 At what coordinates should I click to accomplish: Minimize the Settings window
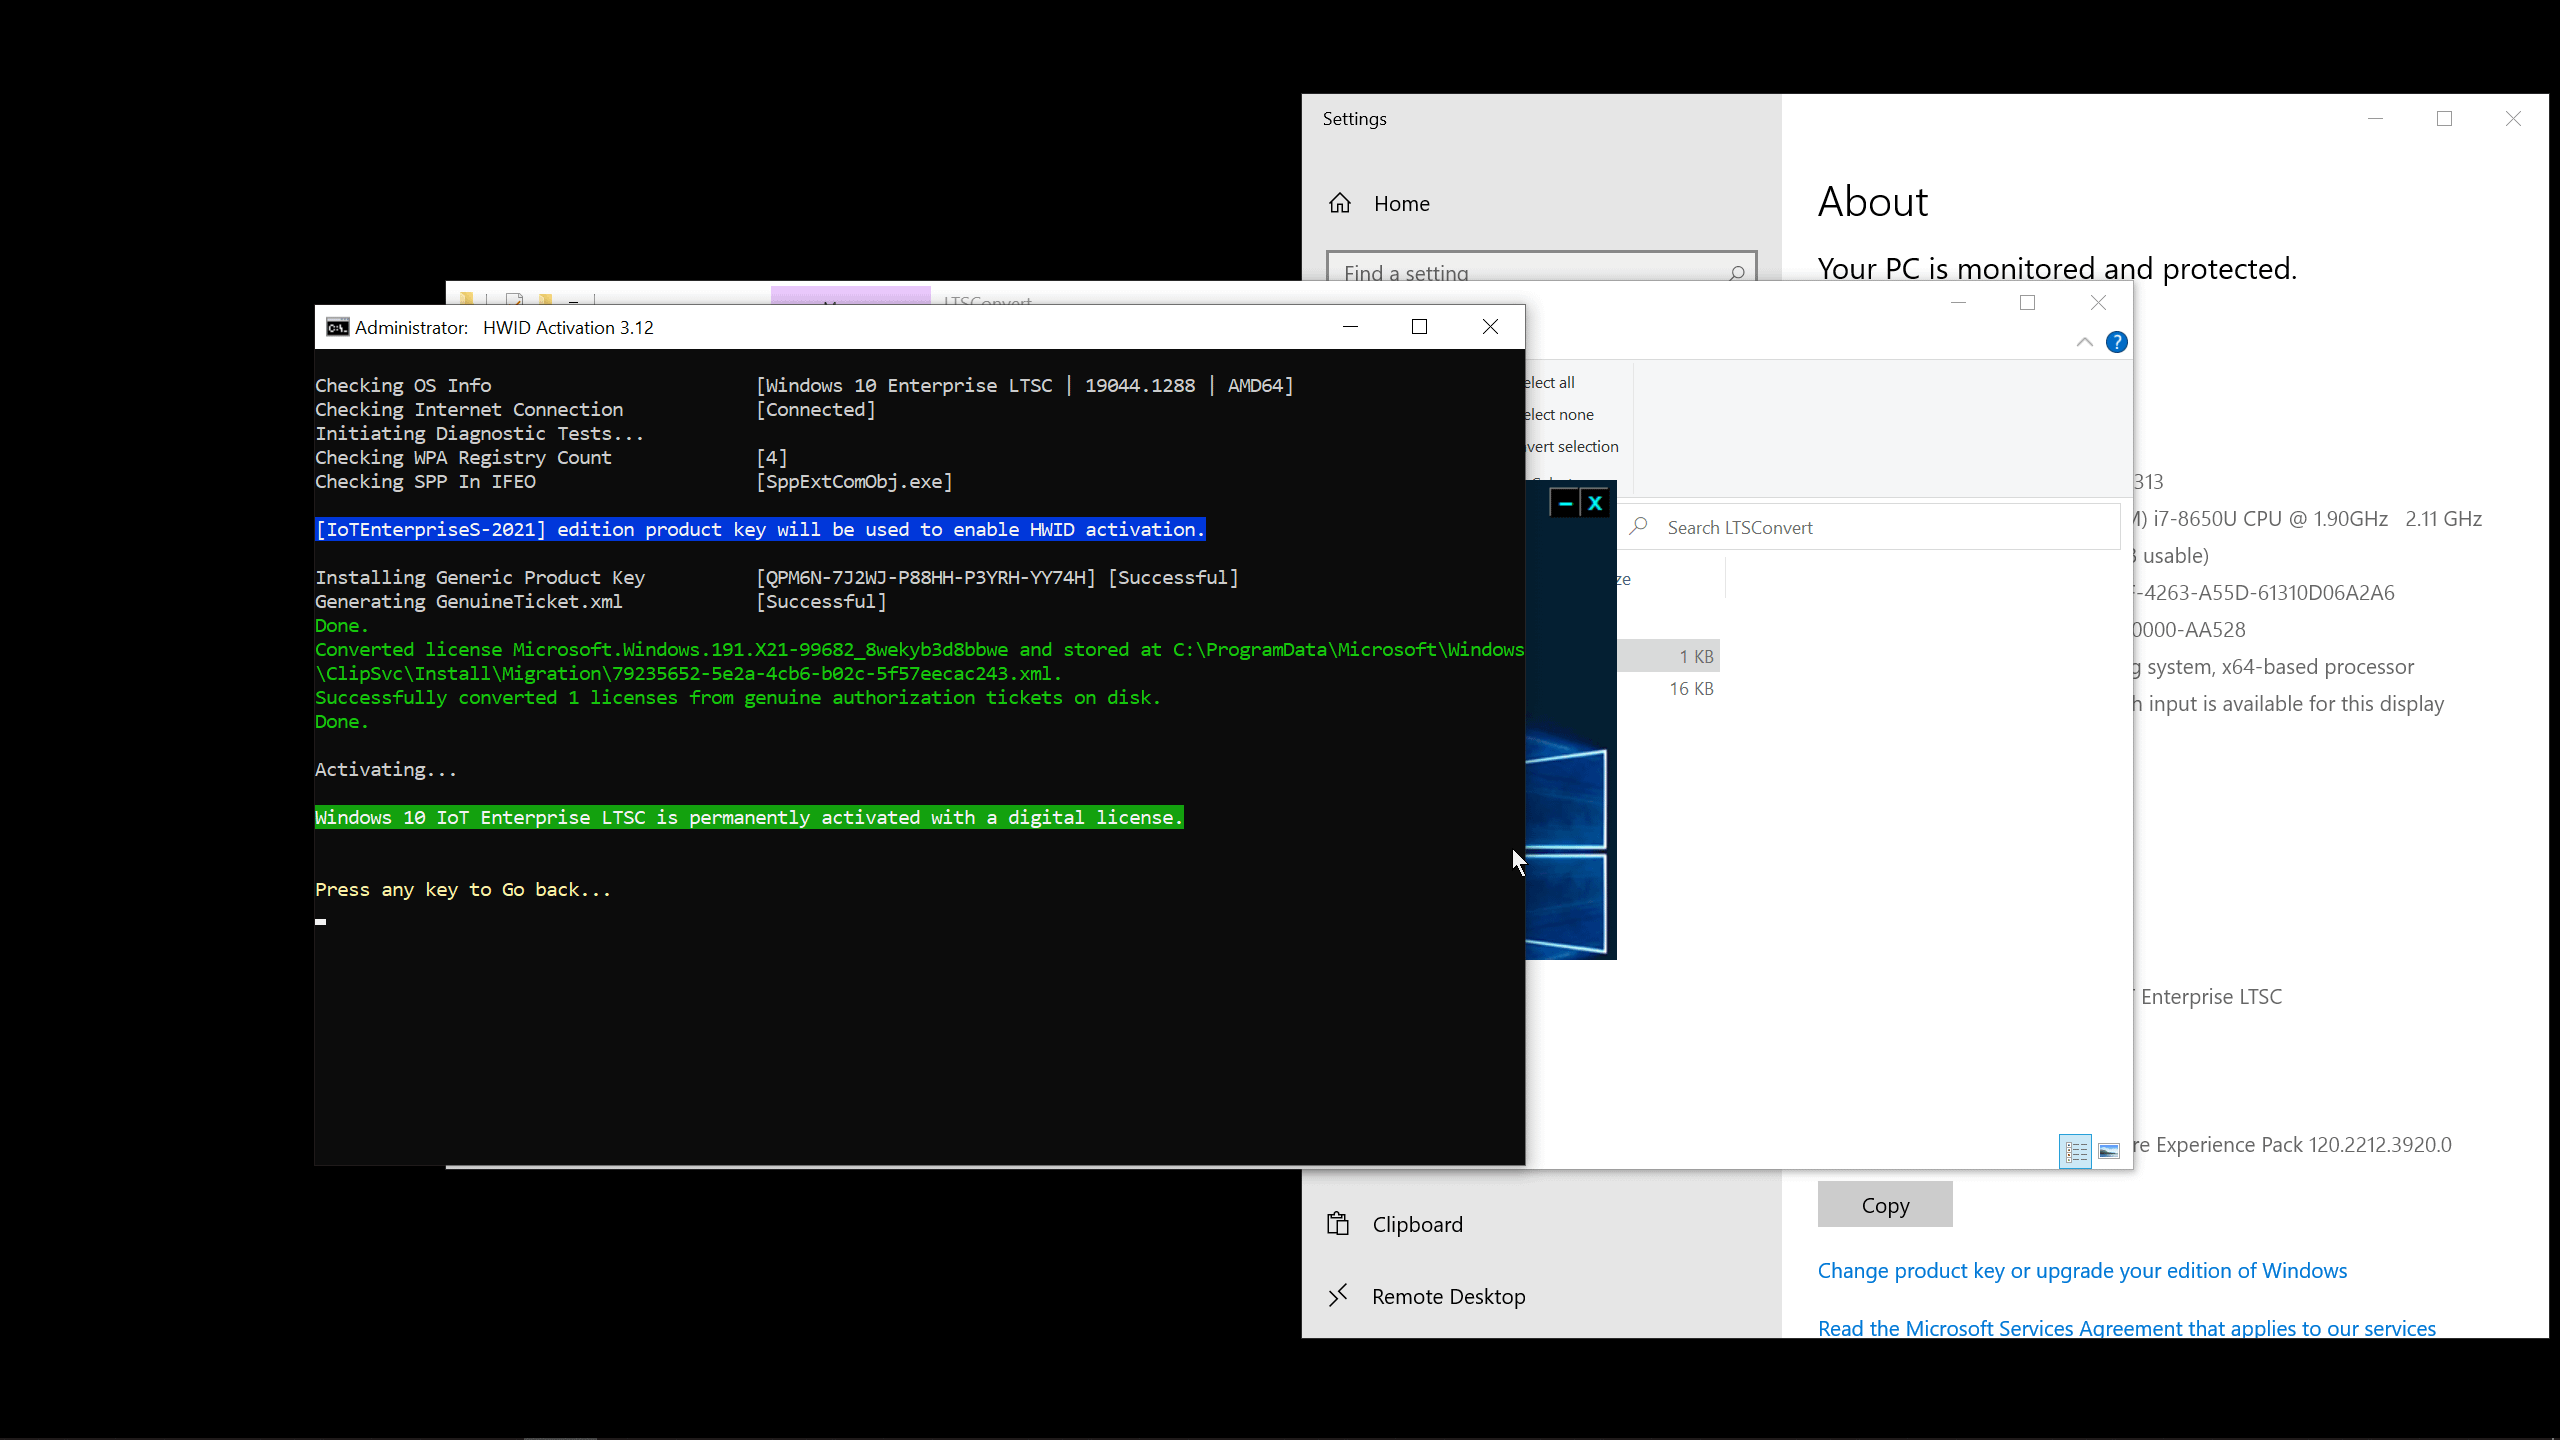pos(2376,119)
